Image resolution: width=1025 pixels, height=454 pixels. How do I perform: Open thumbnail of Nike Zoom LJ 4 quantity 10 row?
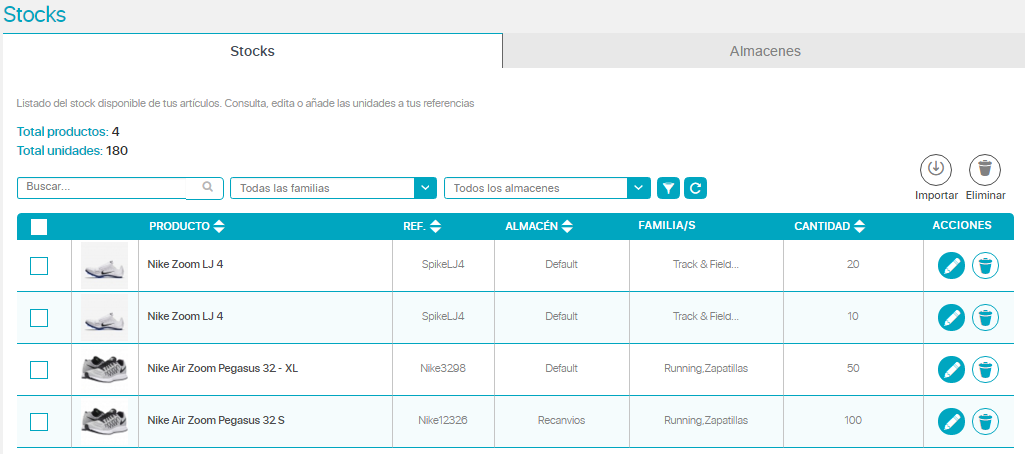105,317
